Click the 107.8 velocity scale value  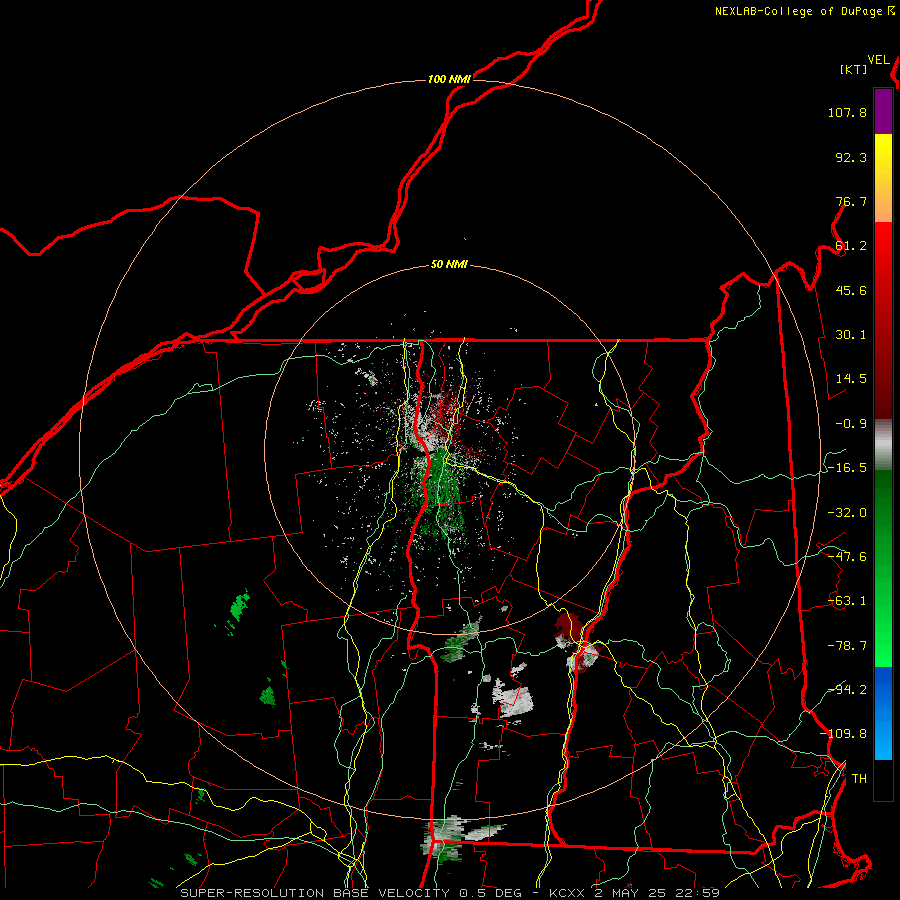click(847, 112)
